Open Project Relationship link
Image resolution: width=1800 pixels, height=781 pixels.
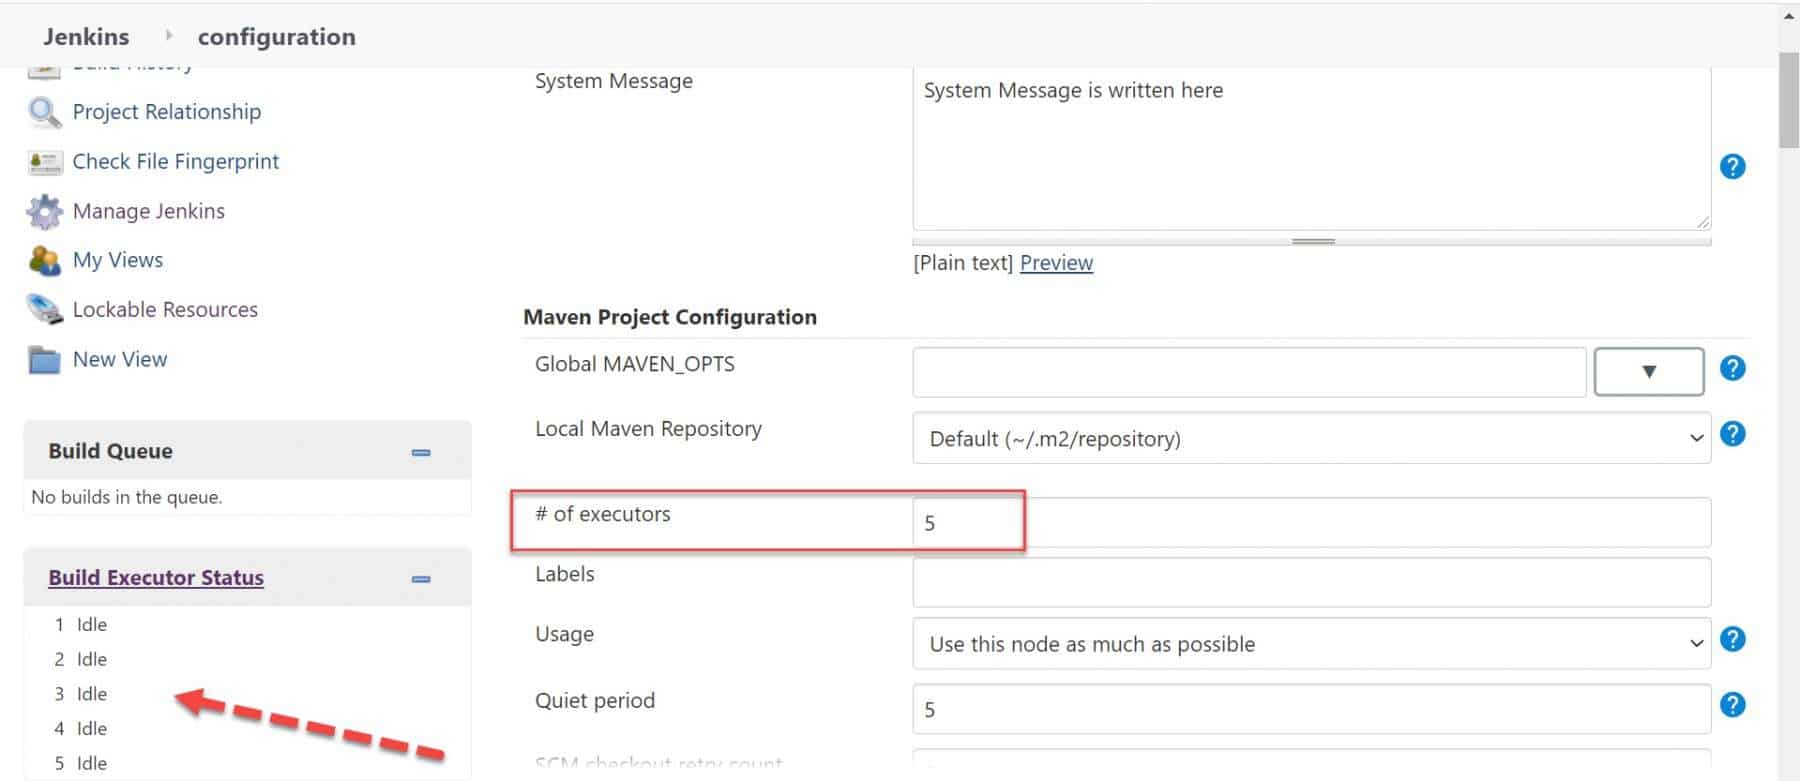[x=167, y=112]
